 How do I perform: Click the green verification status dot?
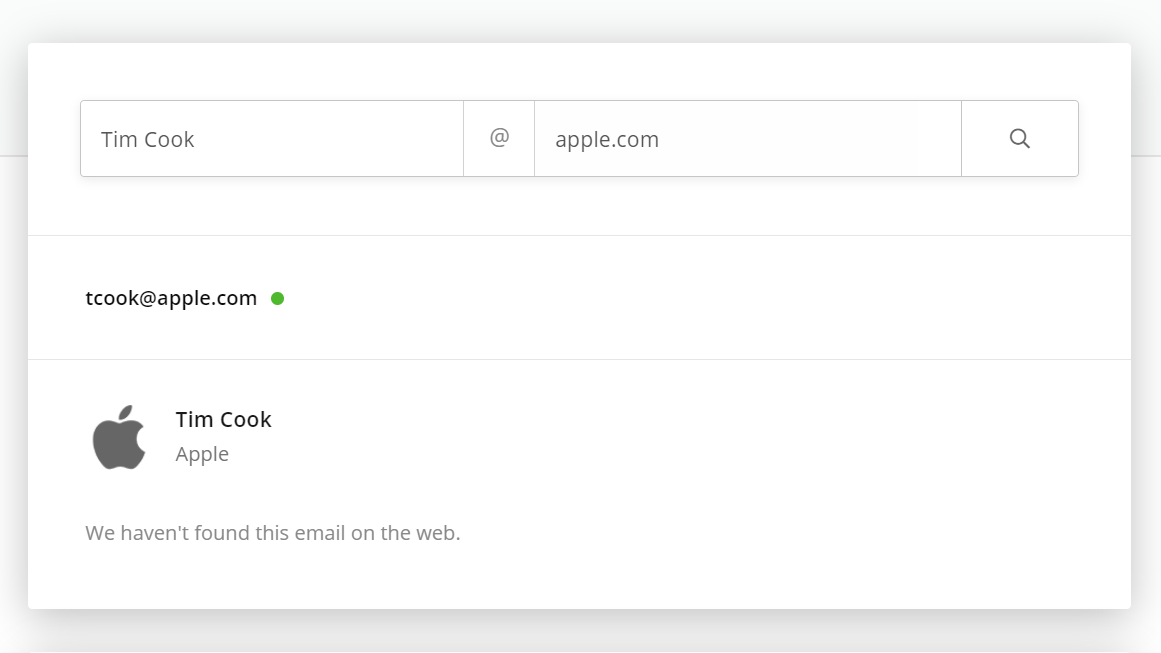coord(278,298)
